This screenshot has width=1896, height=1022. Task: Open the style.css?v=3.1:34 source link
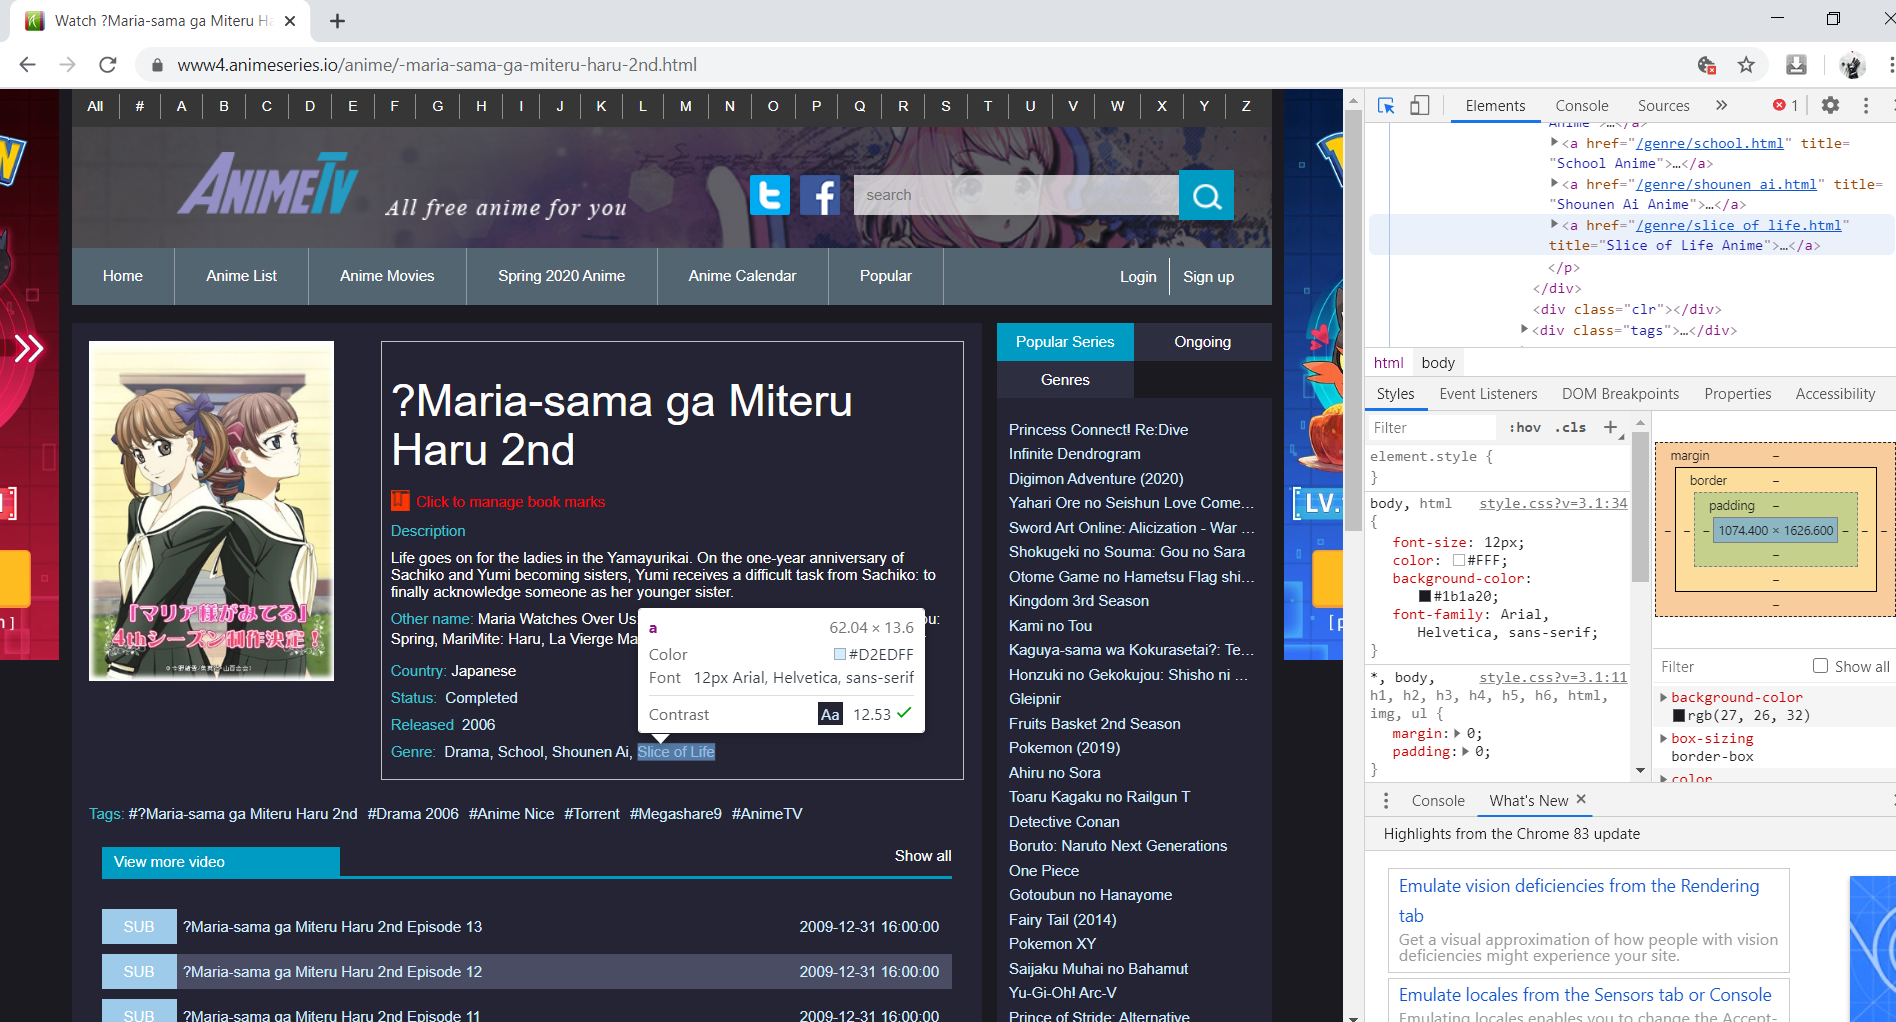[x=1553, y=503]
